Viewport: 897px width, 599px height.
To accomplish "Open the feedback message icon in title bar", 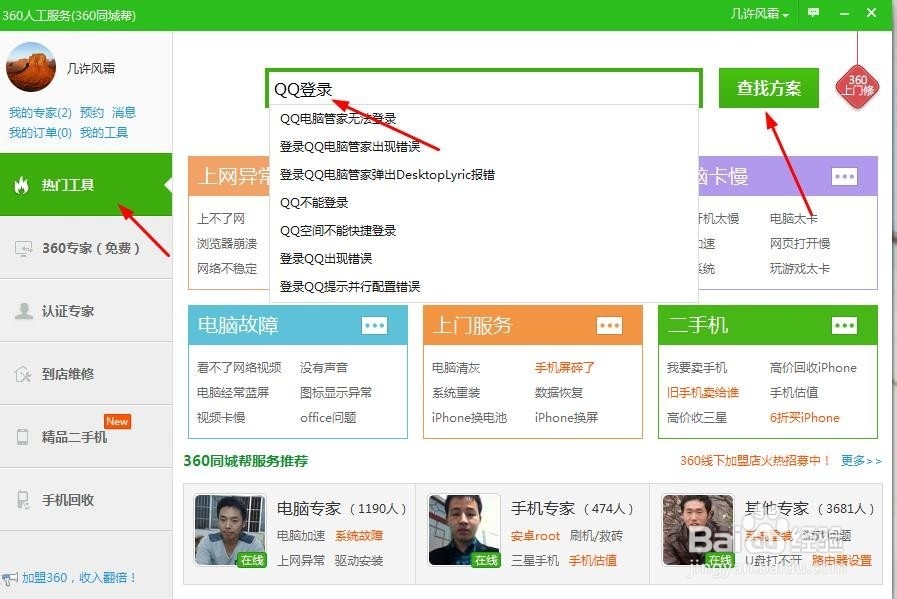I will 813,13.
